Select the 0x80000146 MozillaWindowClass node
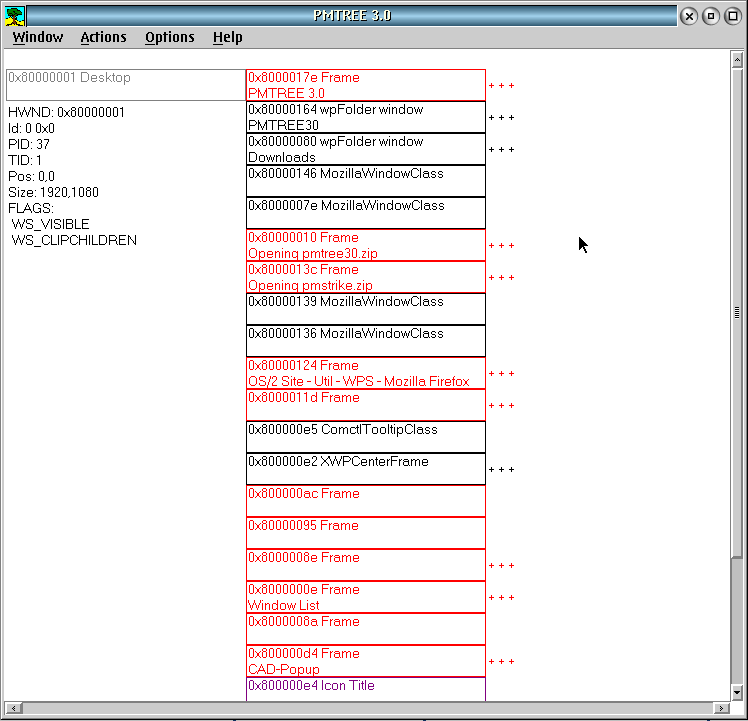The width and height of the screenshot is (748, 721). coord(366,181)
